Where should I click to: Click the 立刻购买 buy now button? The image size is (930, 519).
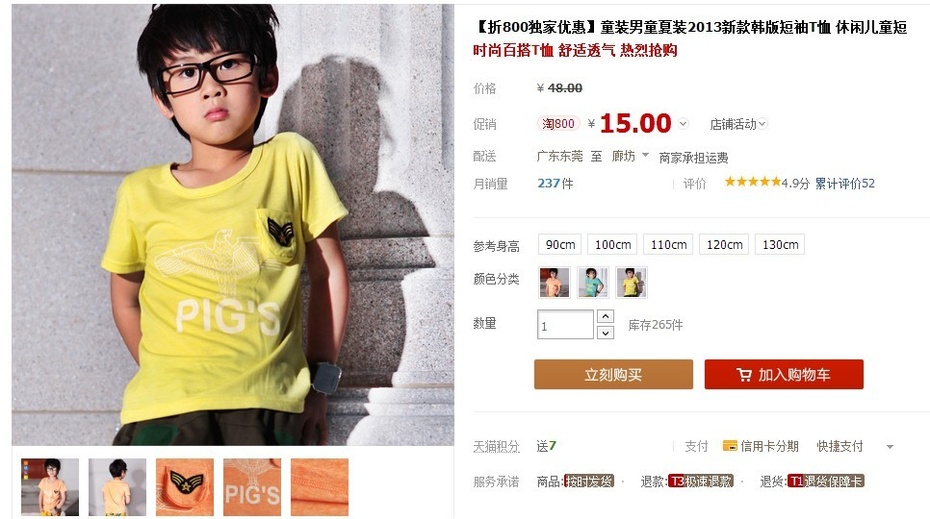tap(613, 374)
